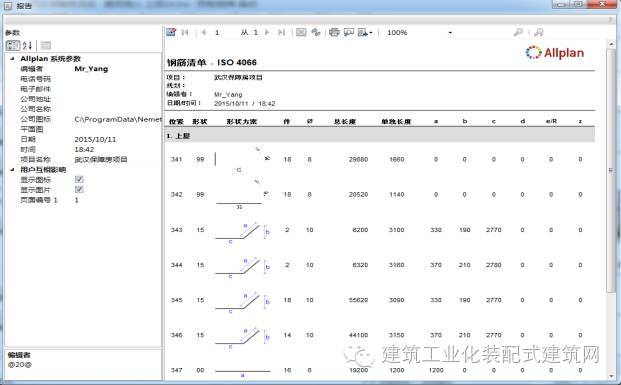Select the 平面图 parameter row
Viewport: 621px width, 385px height.
[83, 129]
